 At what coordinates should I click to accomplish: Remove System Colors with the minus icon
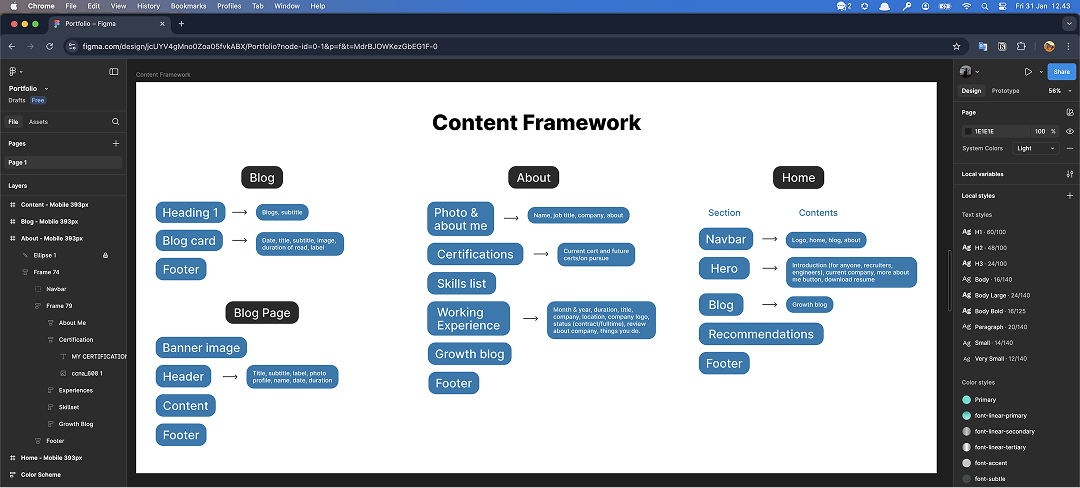[x=1070, y=148]
